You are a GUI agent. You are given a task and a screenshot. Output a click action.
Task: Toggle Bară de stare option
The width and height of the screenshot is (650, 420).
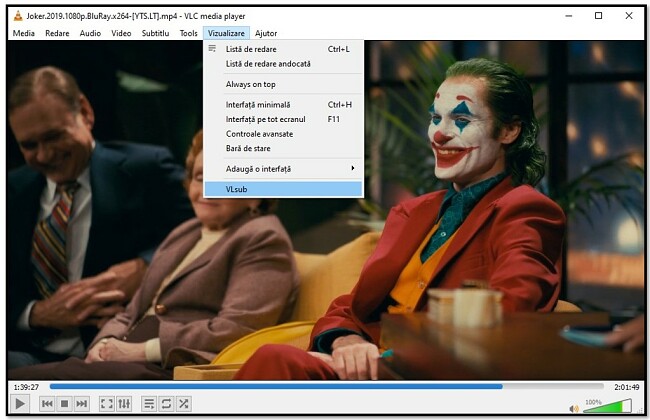tap(284, 148)
